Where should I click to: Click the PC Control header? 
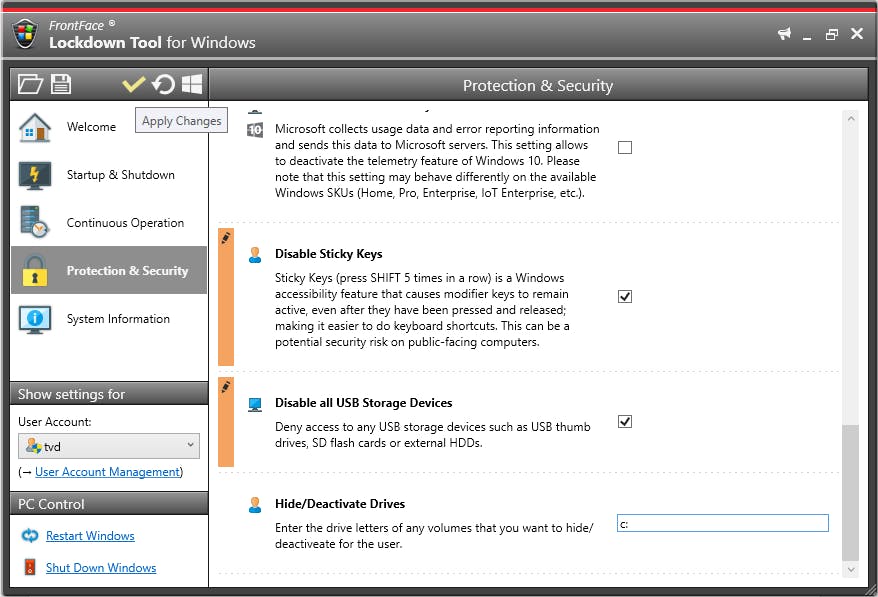pyautogui.click(x=109, y=504)
